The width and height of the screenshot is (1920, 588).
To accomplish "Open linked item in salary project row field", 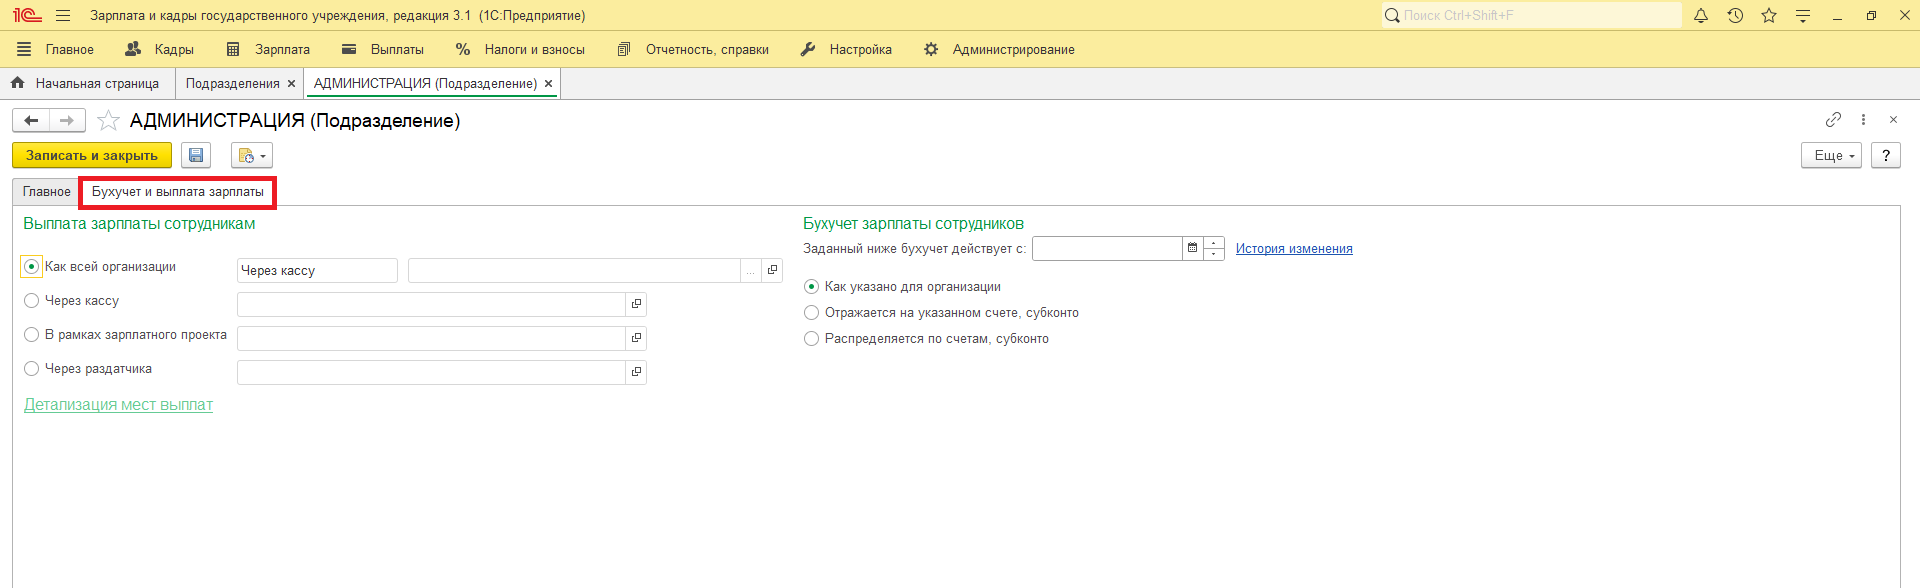I will [636, 338].
